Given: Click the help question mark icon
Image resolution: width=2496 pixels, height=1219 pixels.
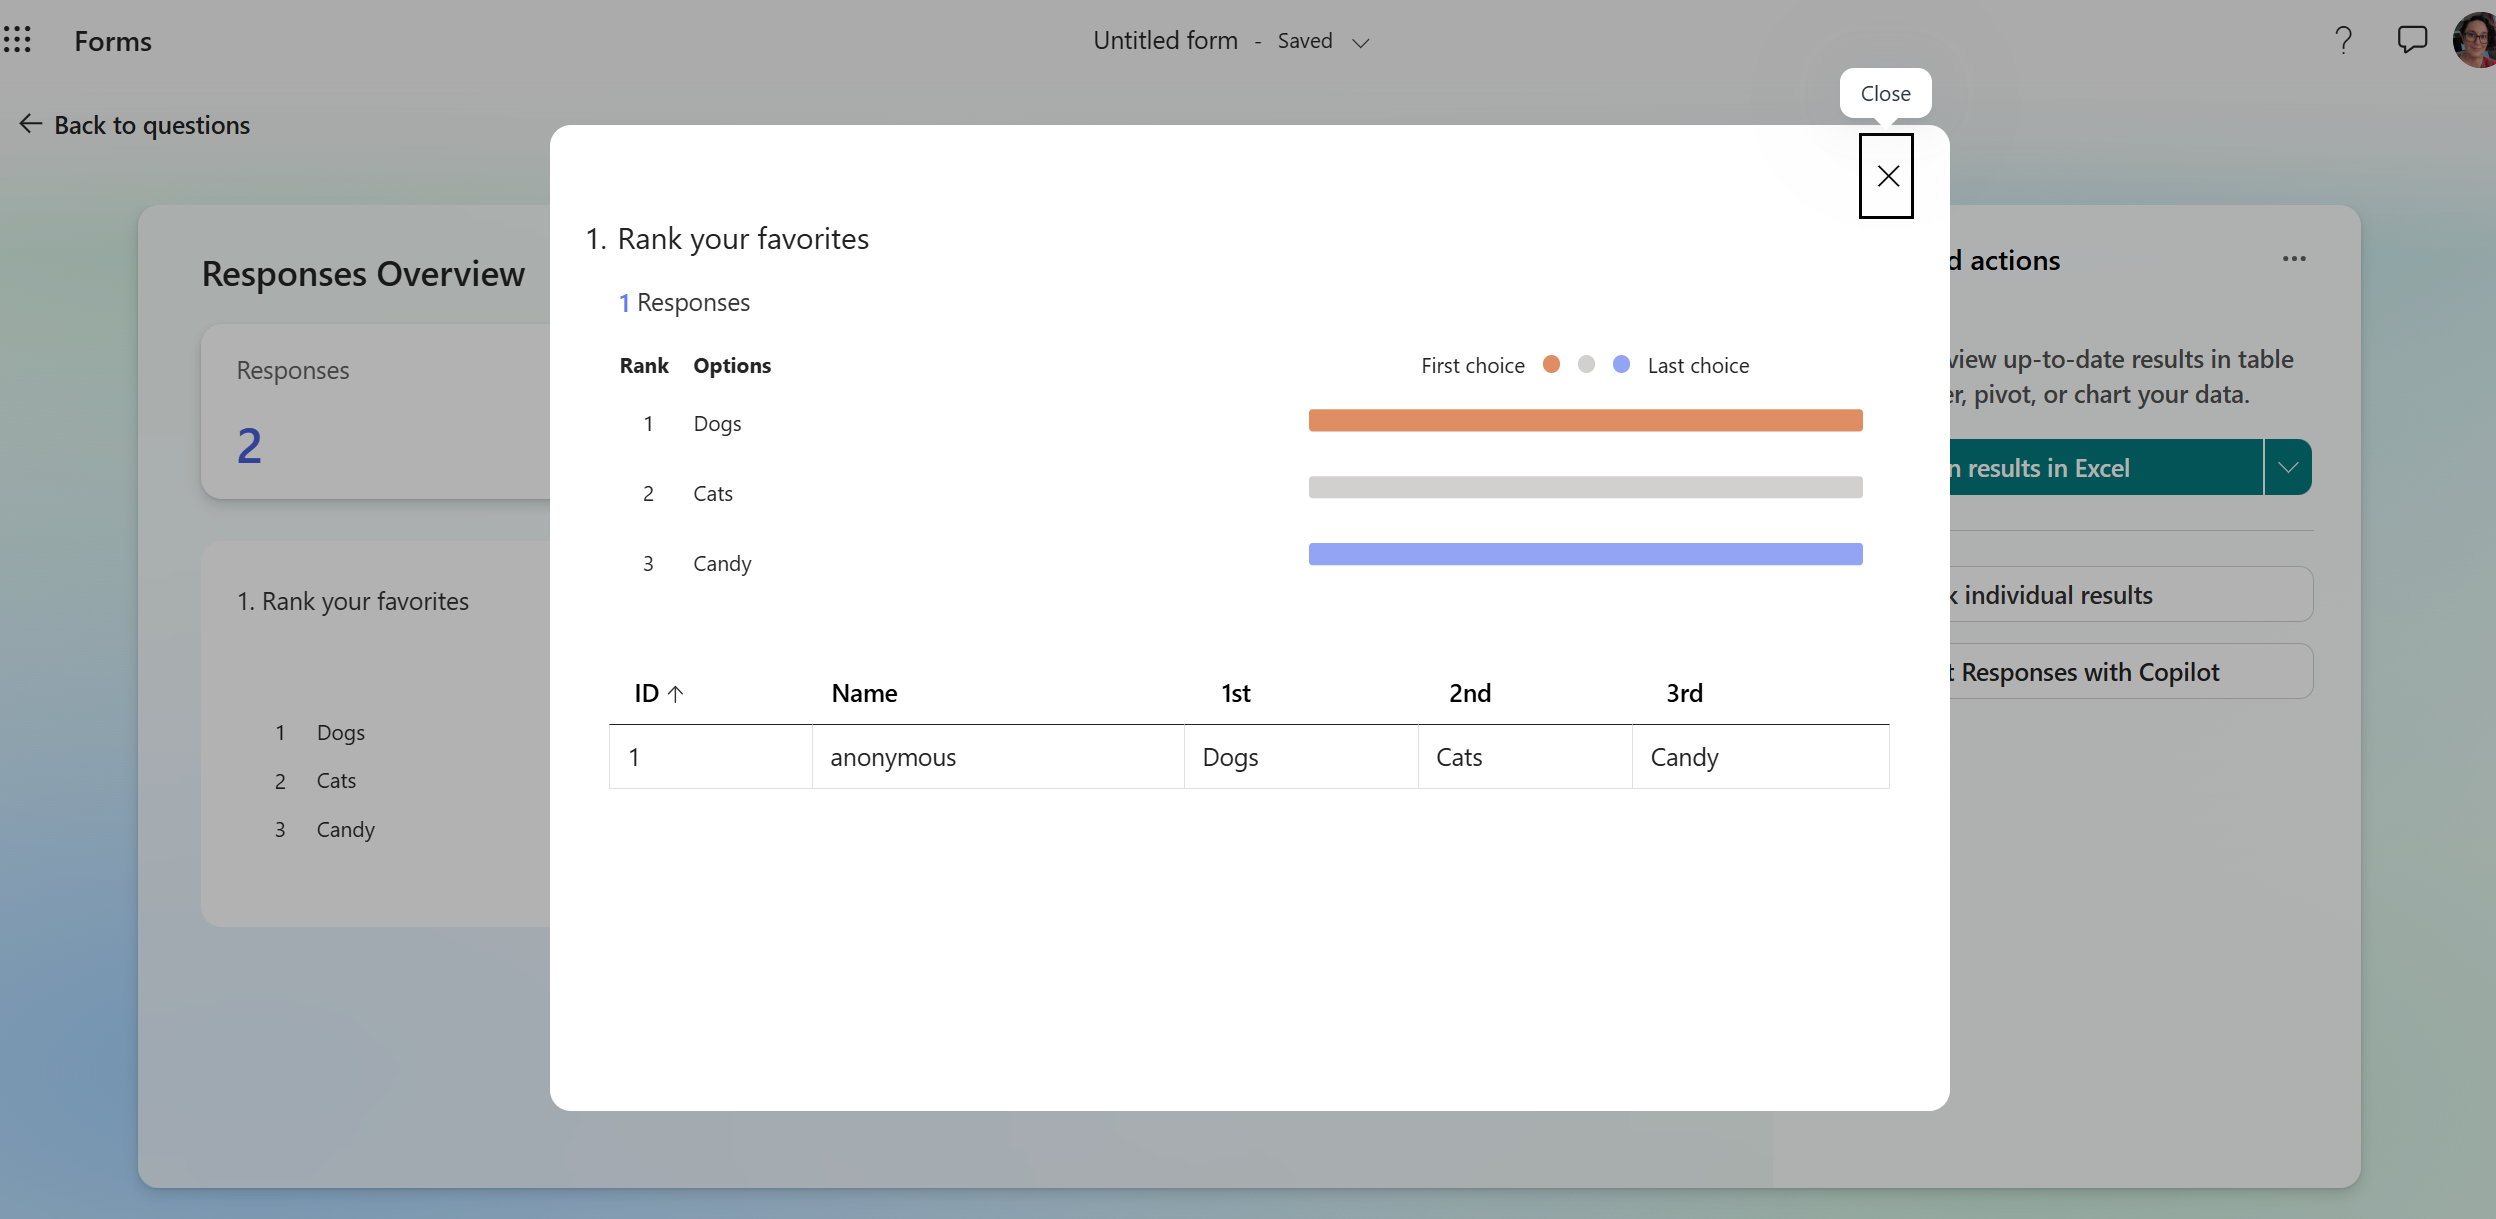Looking at the screenshot, I should point(2343,40).
